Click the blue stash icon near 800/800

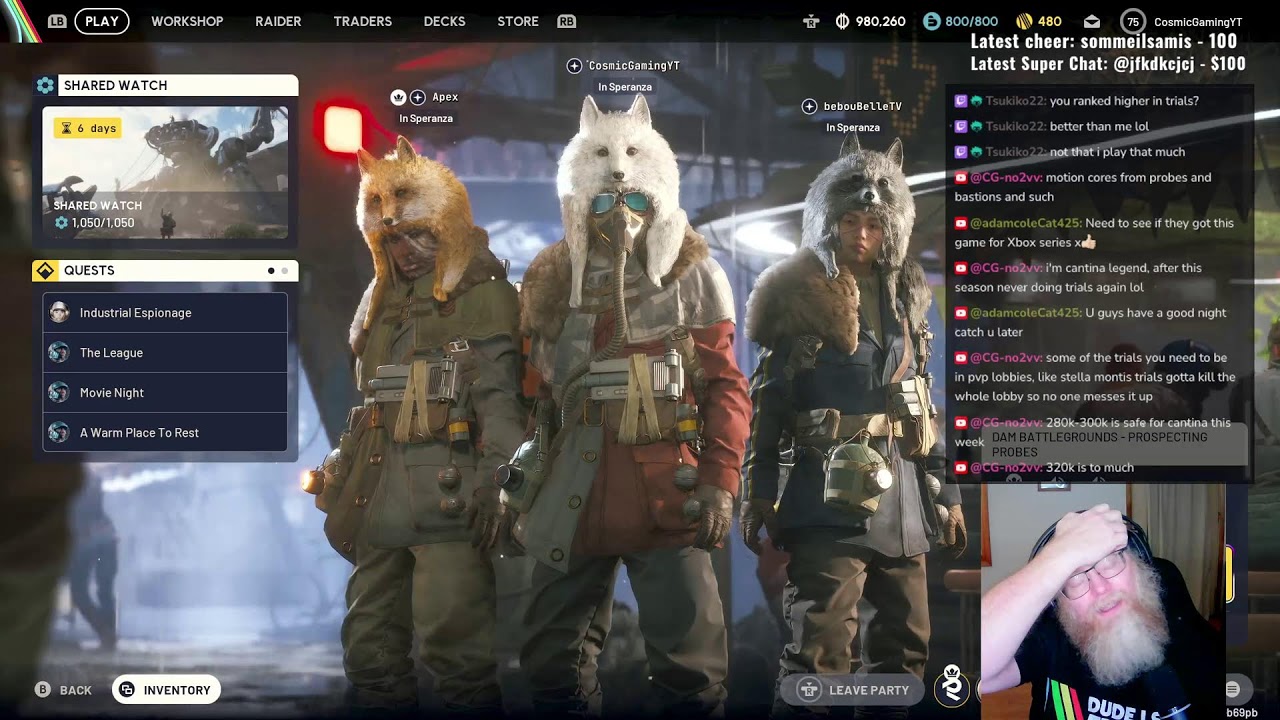[x=931, y=21]
